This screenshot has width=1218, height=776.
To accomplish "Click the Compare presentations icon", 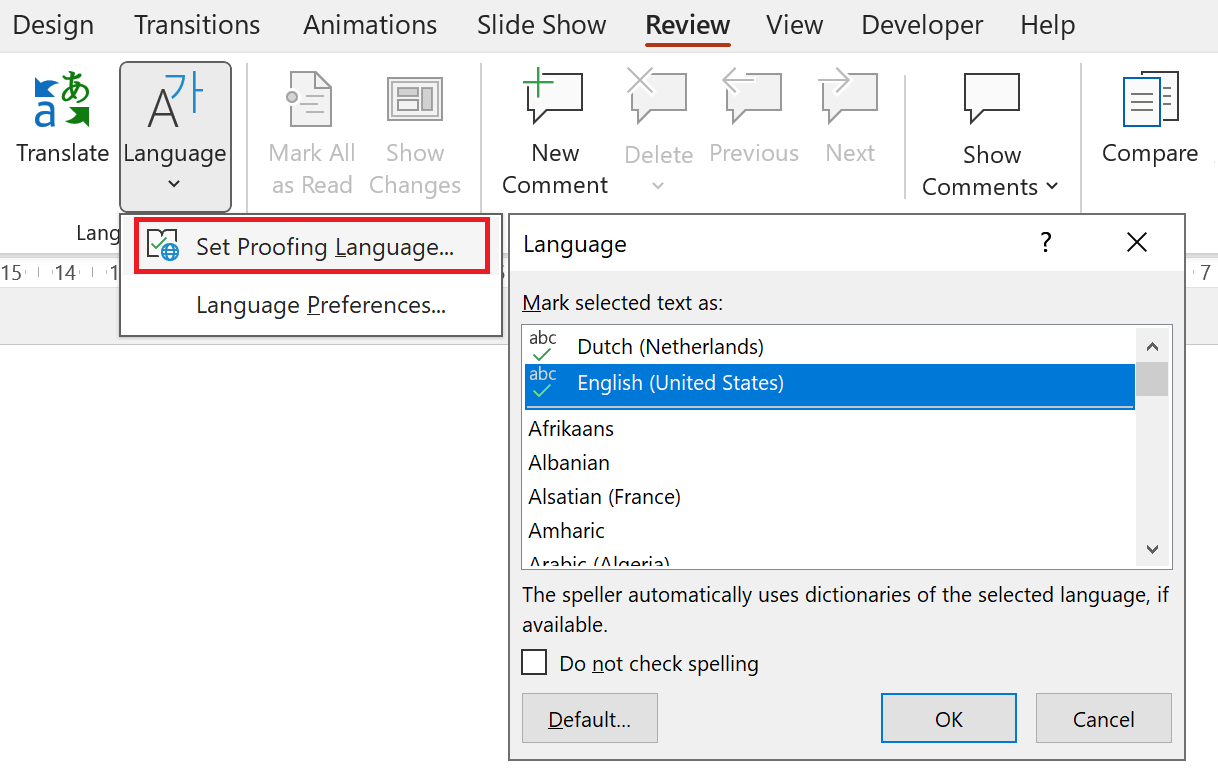I will tap(1149, 100).
